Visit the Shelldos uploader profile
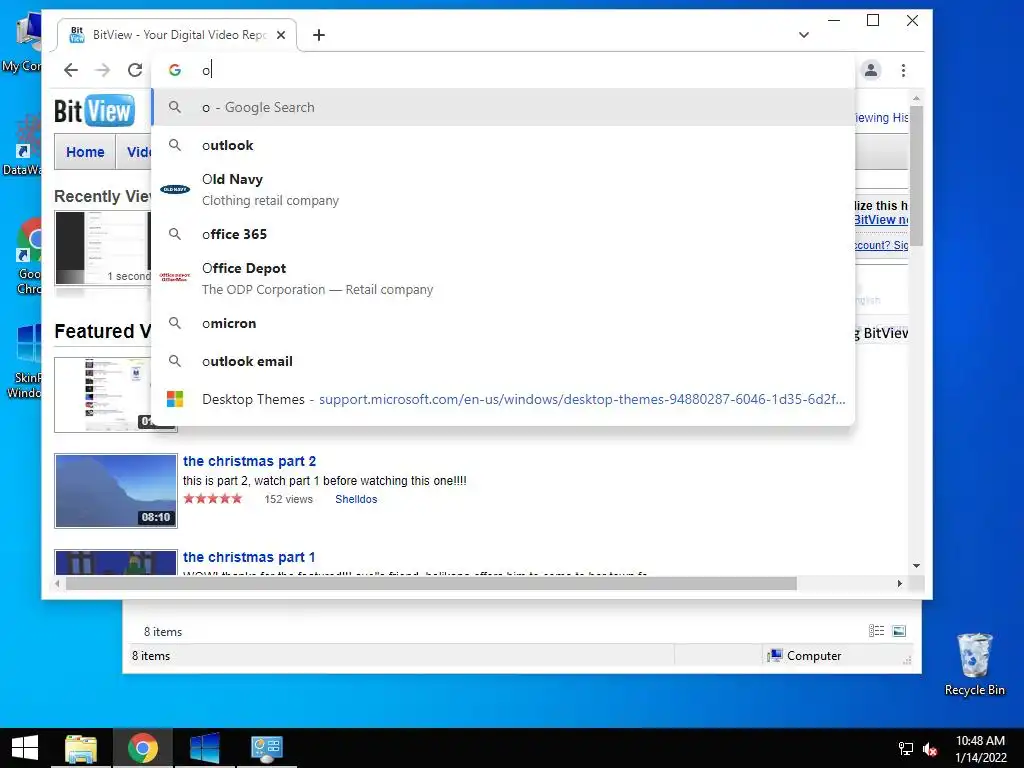 pos(356,499)
